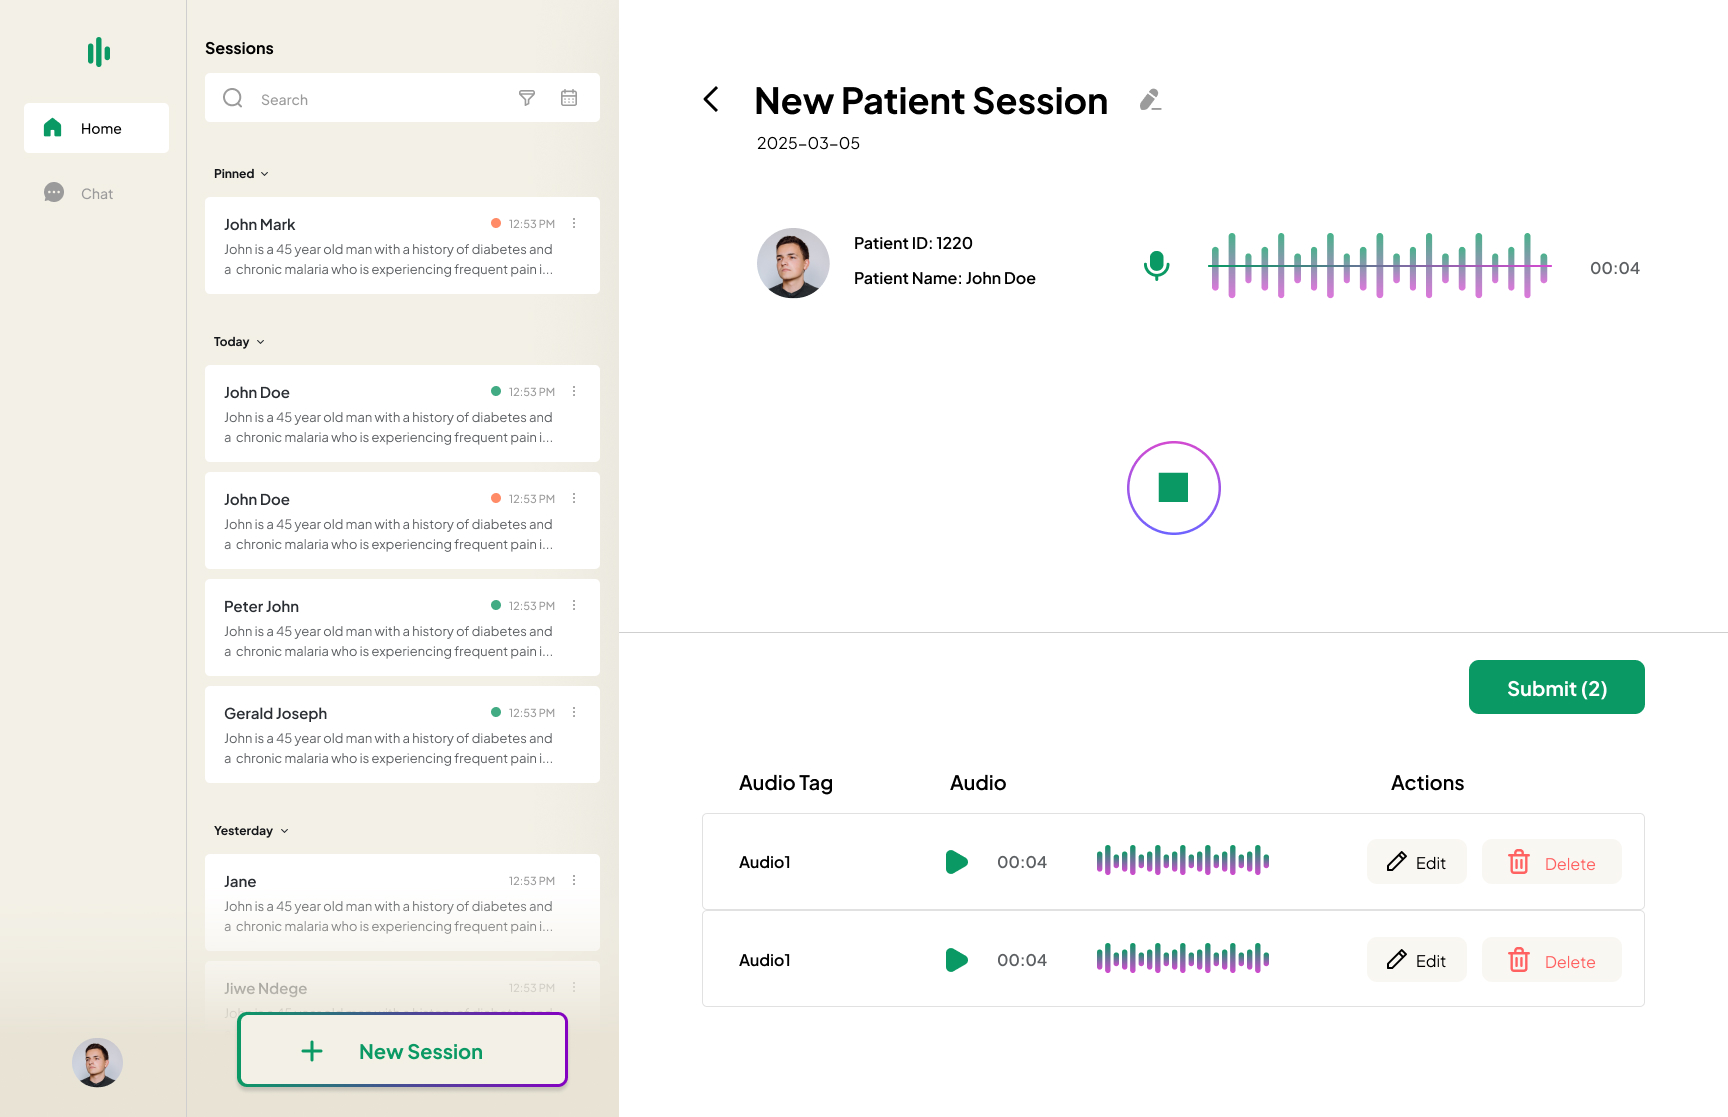Open three-dot menu on John Mark session
1728x1117 pixels.
point(574,224)
